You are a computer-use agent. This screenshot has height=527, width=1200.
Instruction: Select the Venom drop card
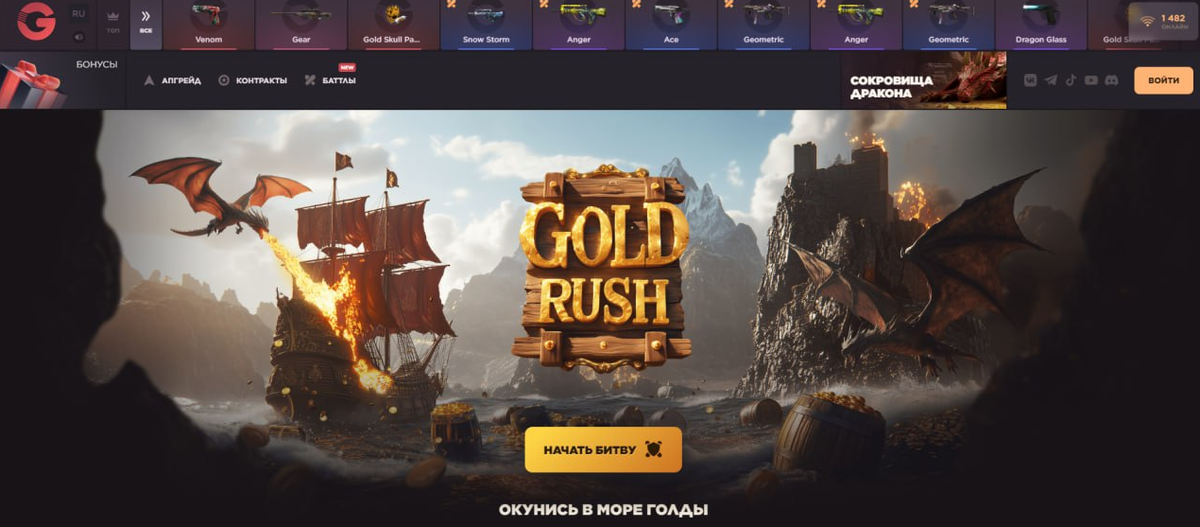coord(209,25)
